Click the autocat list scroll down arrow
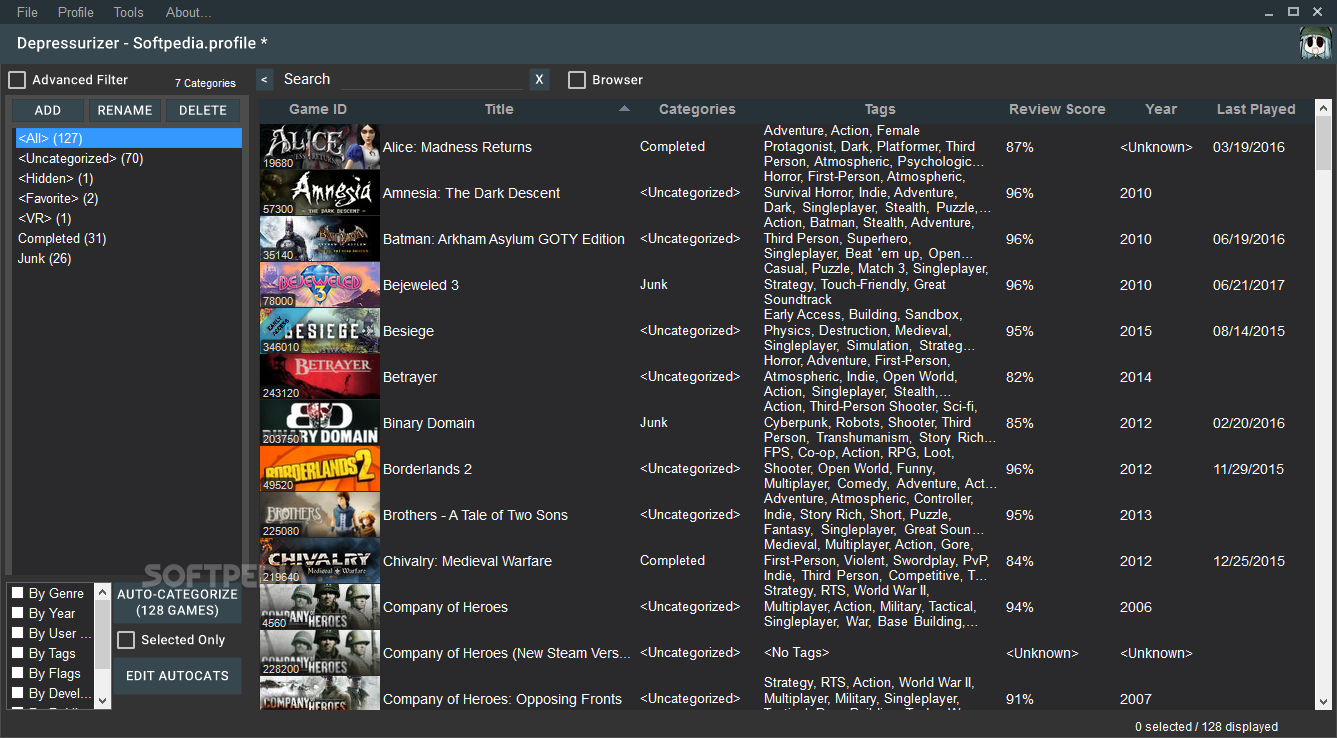The image size is (1337, 738). pyautogui.click(x=102, y=702)
